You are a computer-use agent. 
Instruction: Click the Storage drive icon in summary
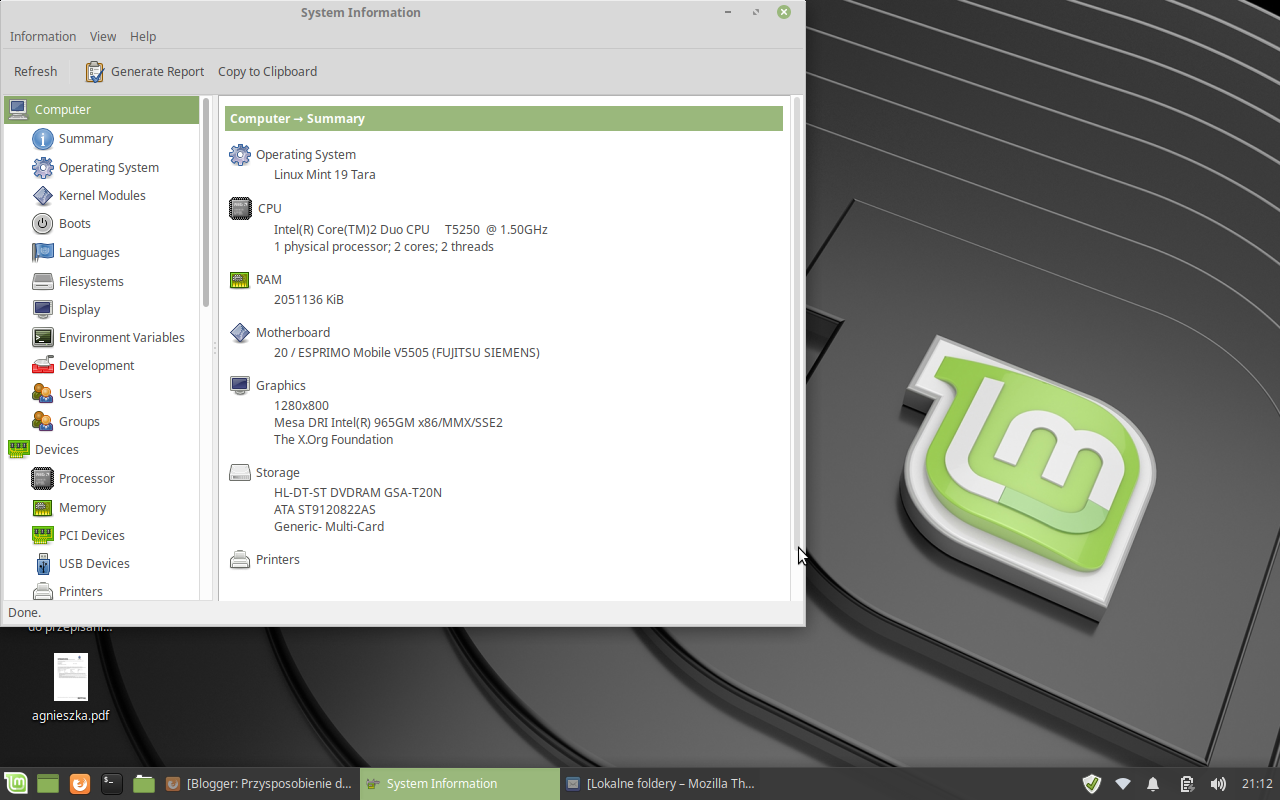239,472
